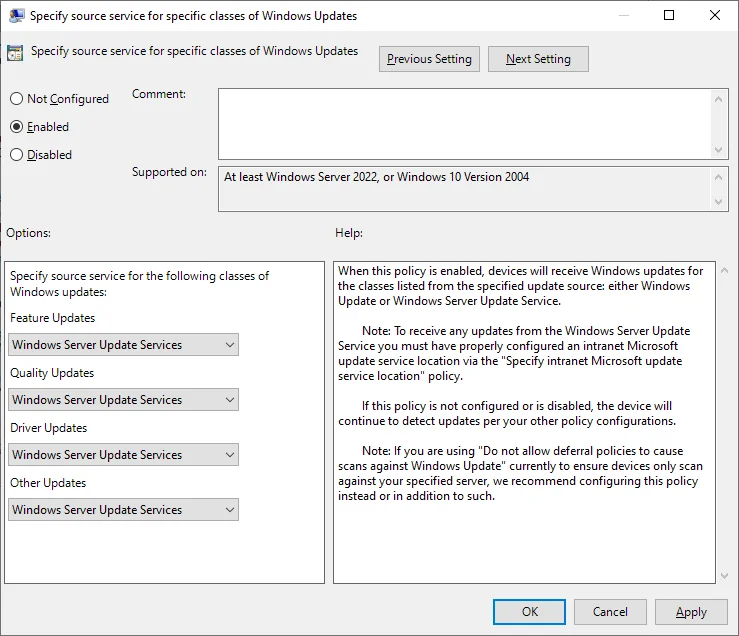Click the Driver Updates label
The height and width of the screenshot is (636, 739).
pos(49,428)
